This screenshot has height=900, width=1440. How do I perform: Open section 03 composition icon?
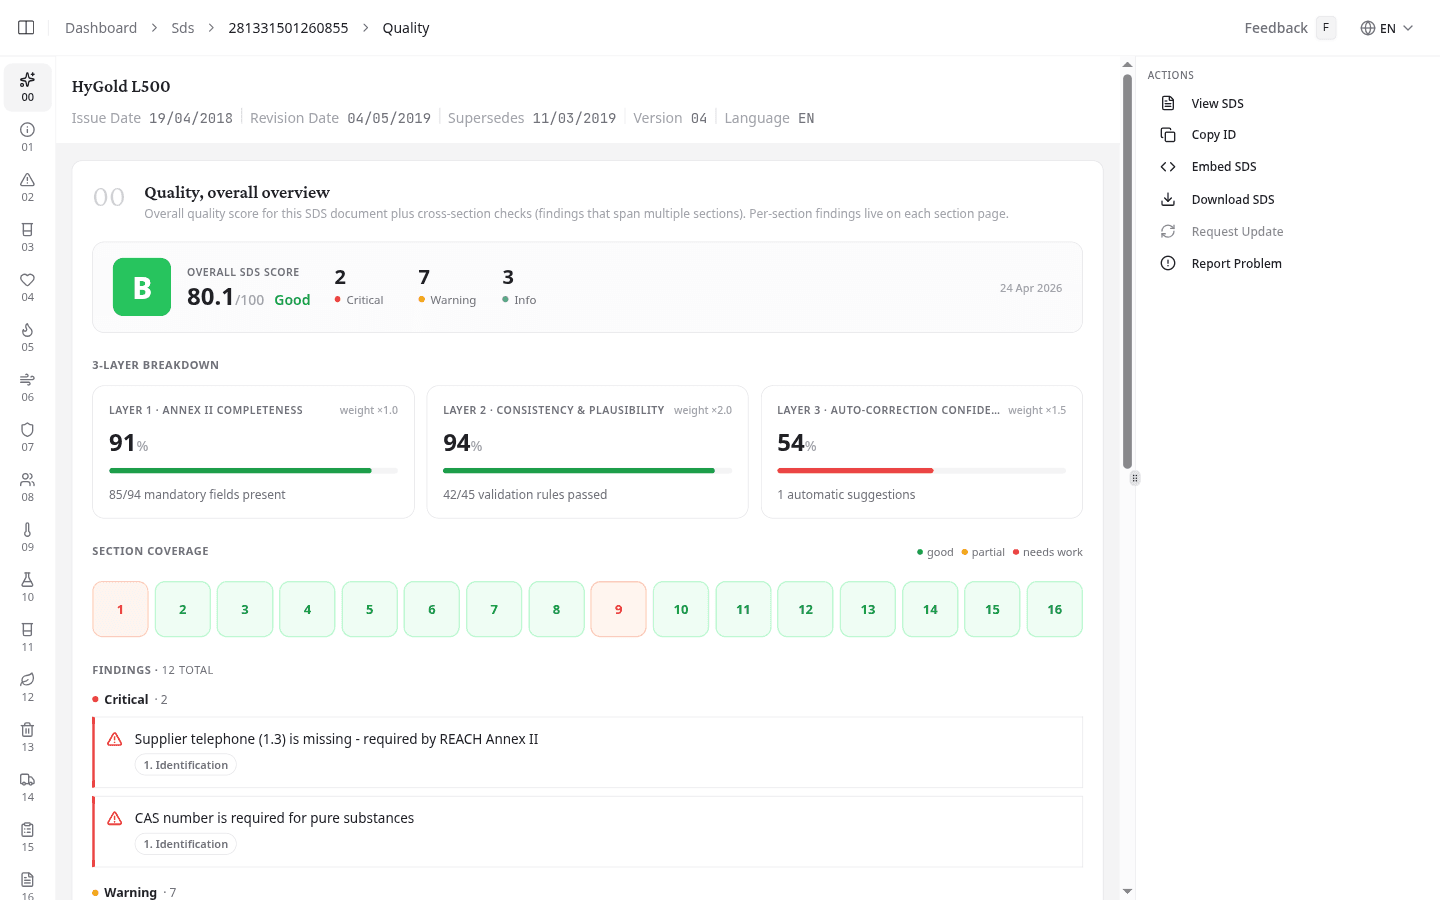click(28, 230)
